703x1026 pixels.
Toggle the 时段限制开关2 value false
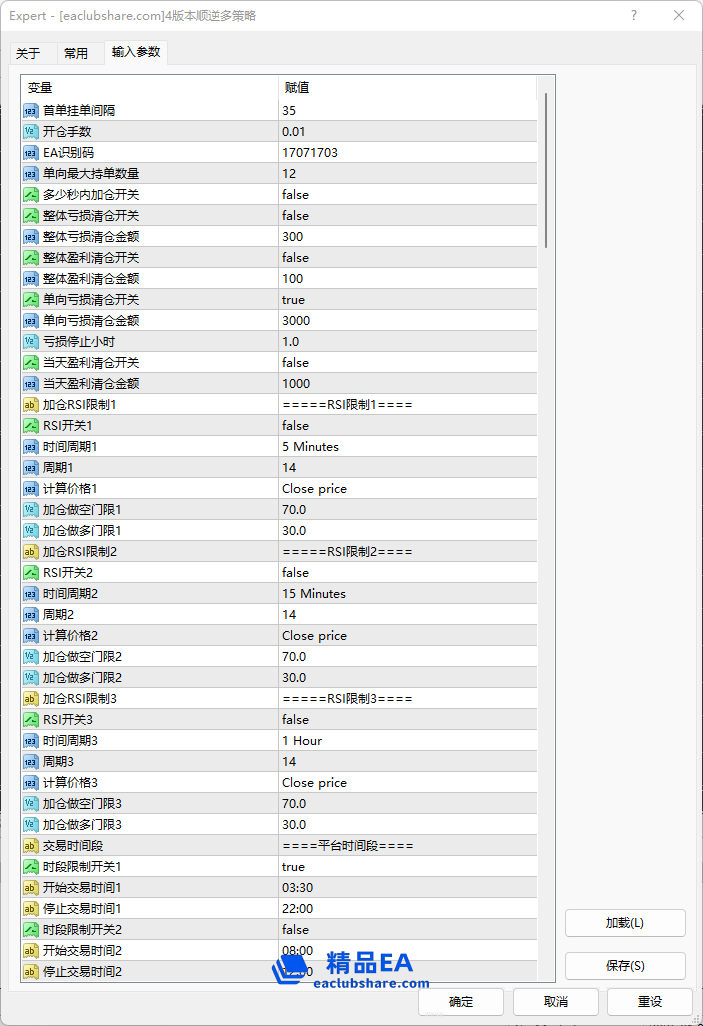point(407,929)
